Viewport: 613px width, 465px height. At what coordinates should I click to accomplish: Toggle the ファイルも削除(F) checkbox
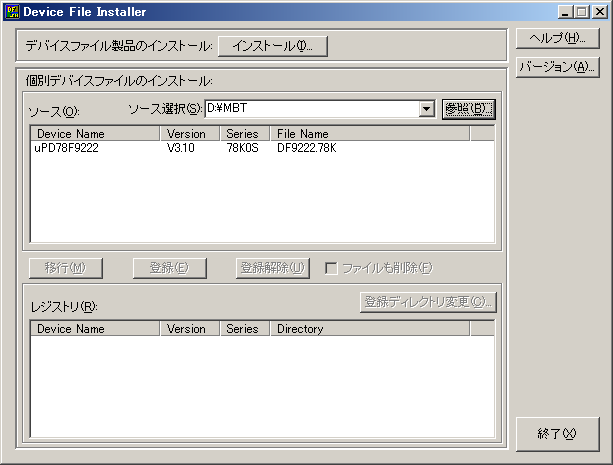pos(331,268)
